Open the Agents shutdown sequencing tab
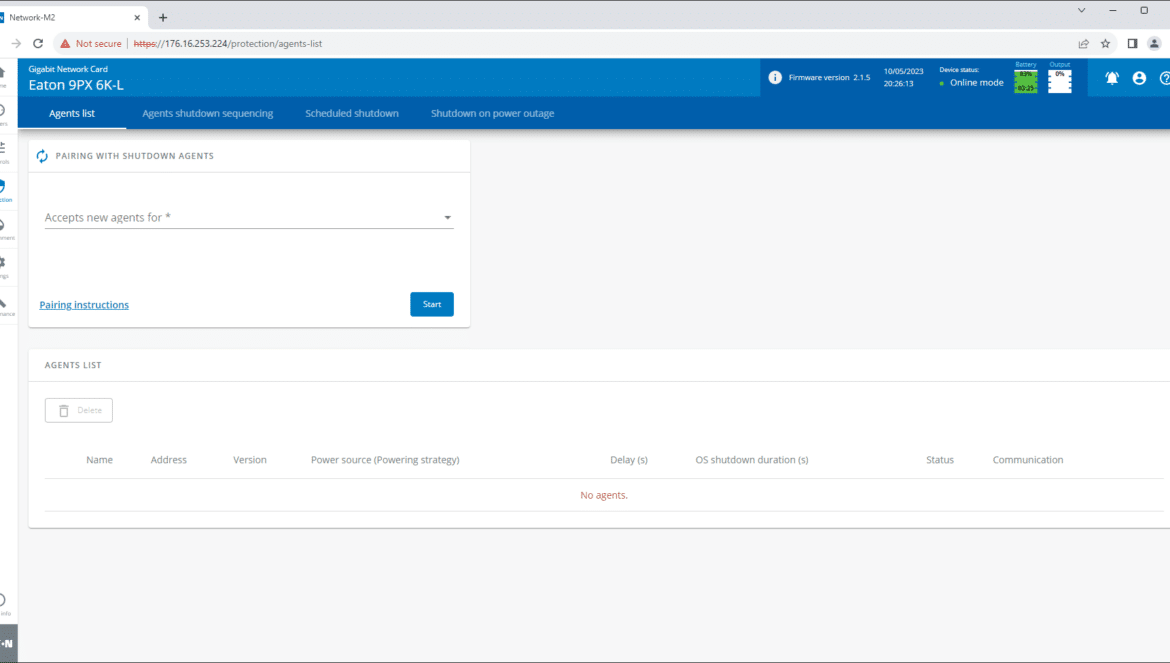The width and height of the screenshot is (1170, 663). pos(207,113)
